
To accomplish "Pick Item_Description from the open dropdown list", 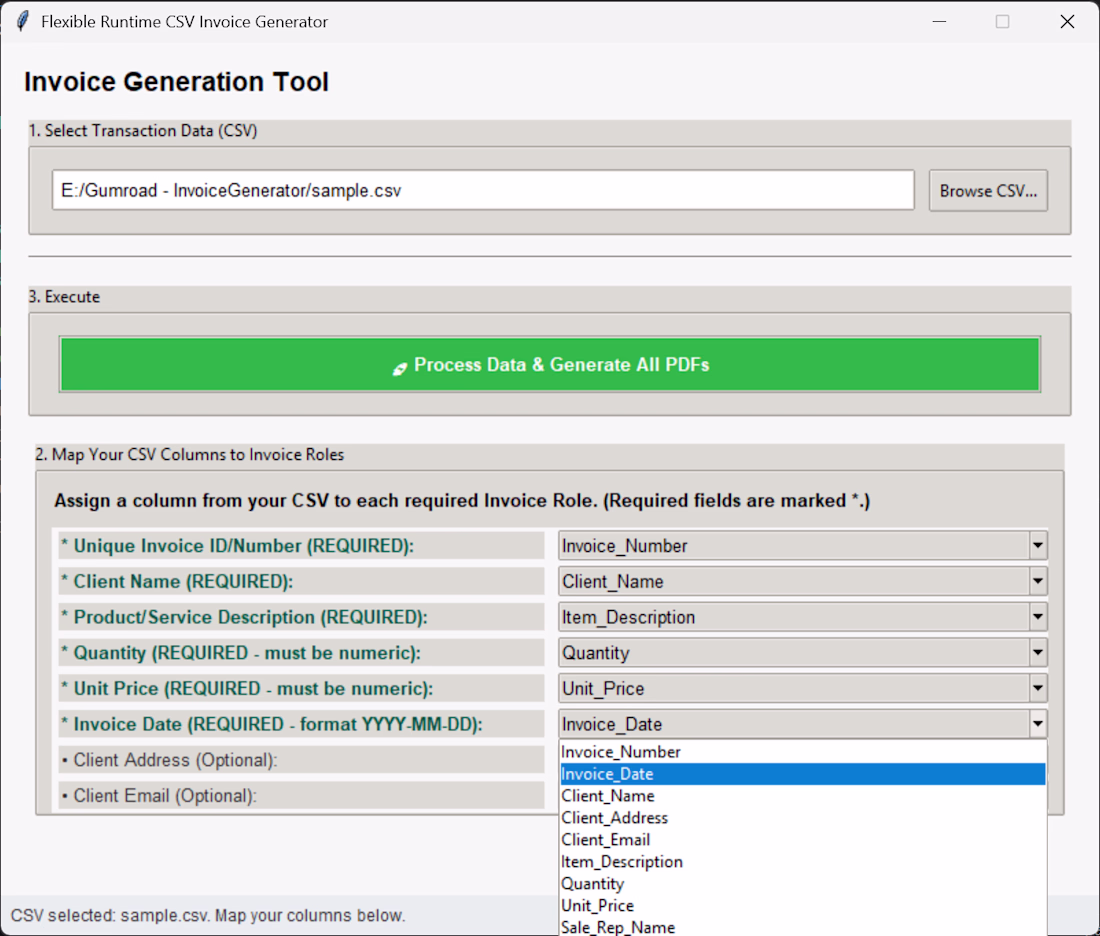I will tap(803, 862).
